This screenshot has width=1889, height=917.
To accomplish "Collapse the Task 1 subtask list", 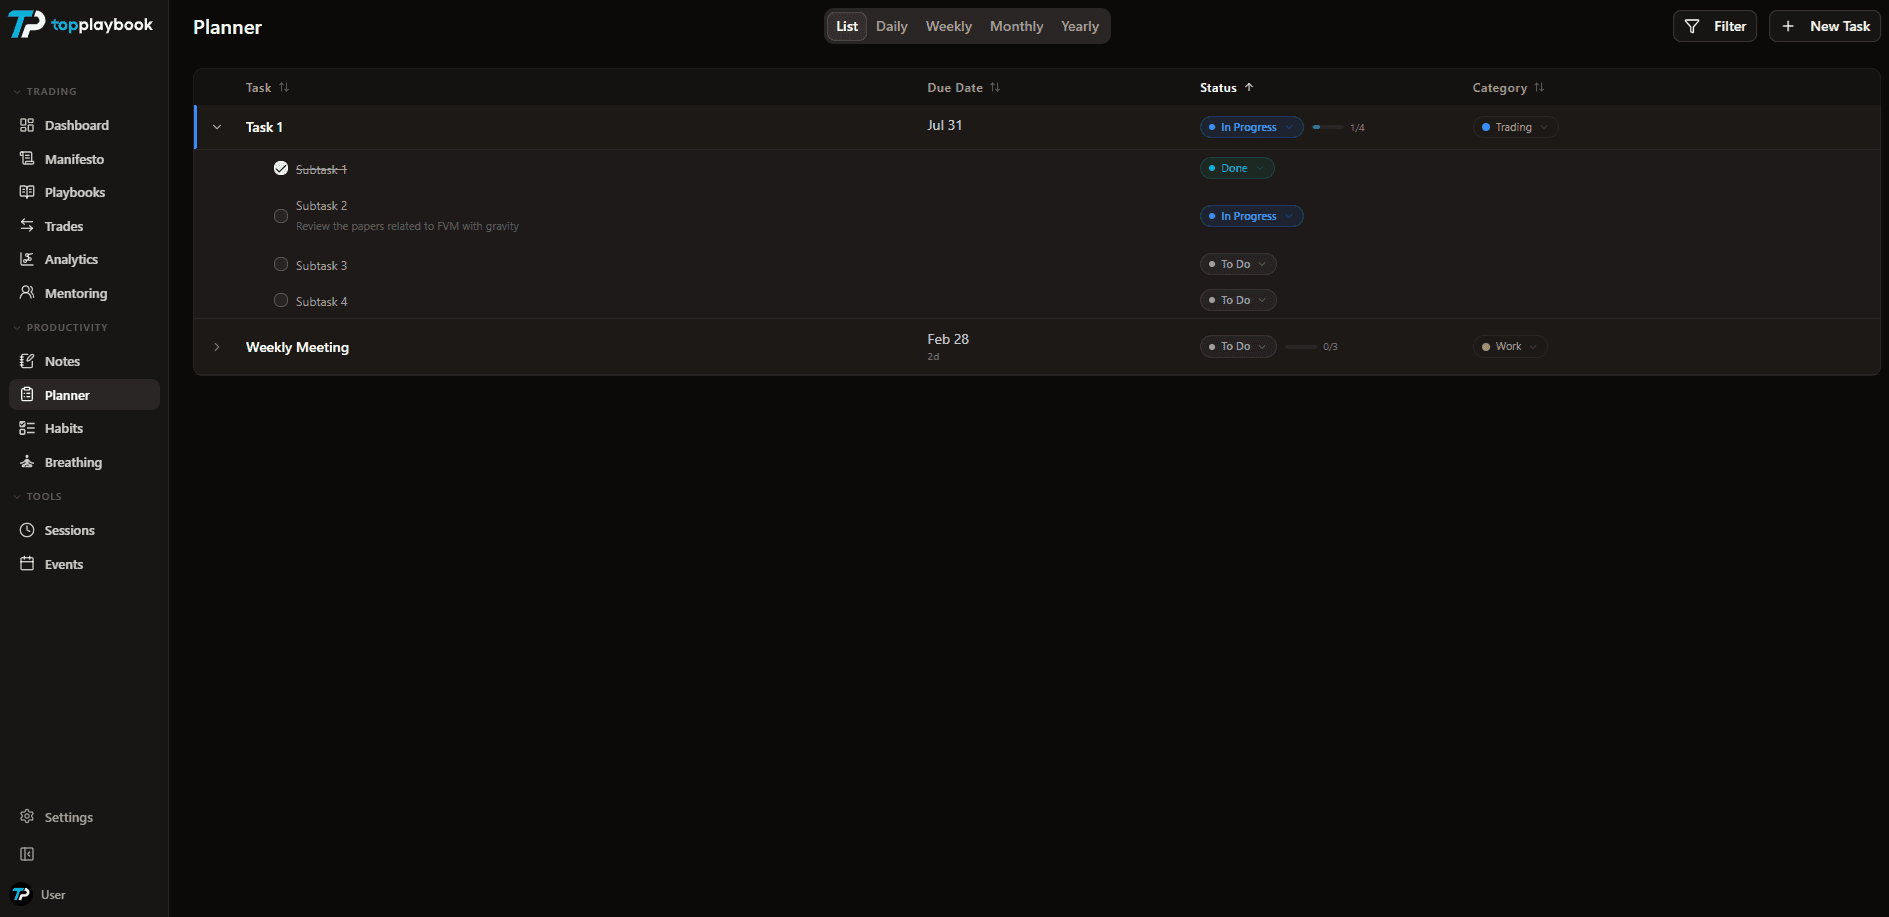I will pyautogui.click(x=217, y=127).
